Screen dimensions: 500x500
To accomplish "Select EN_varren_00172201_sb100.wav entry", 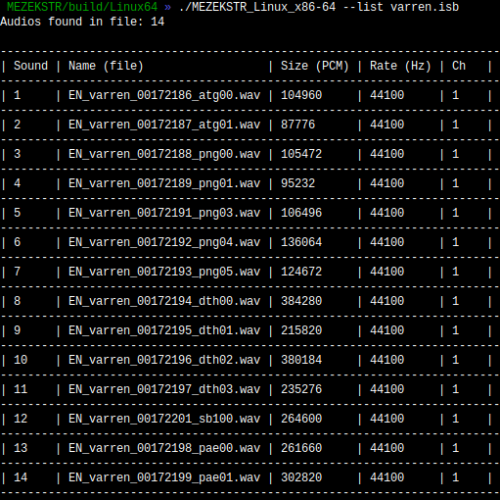I will click(x=164, y=419).
